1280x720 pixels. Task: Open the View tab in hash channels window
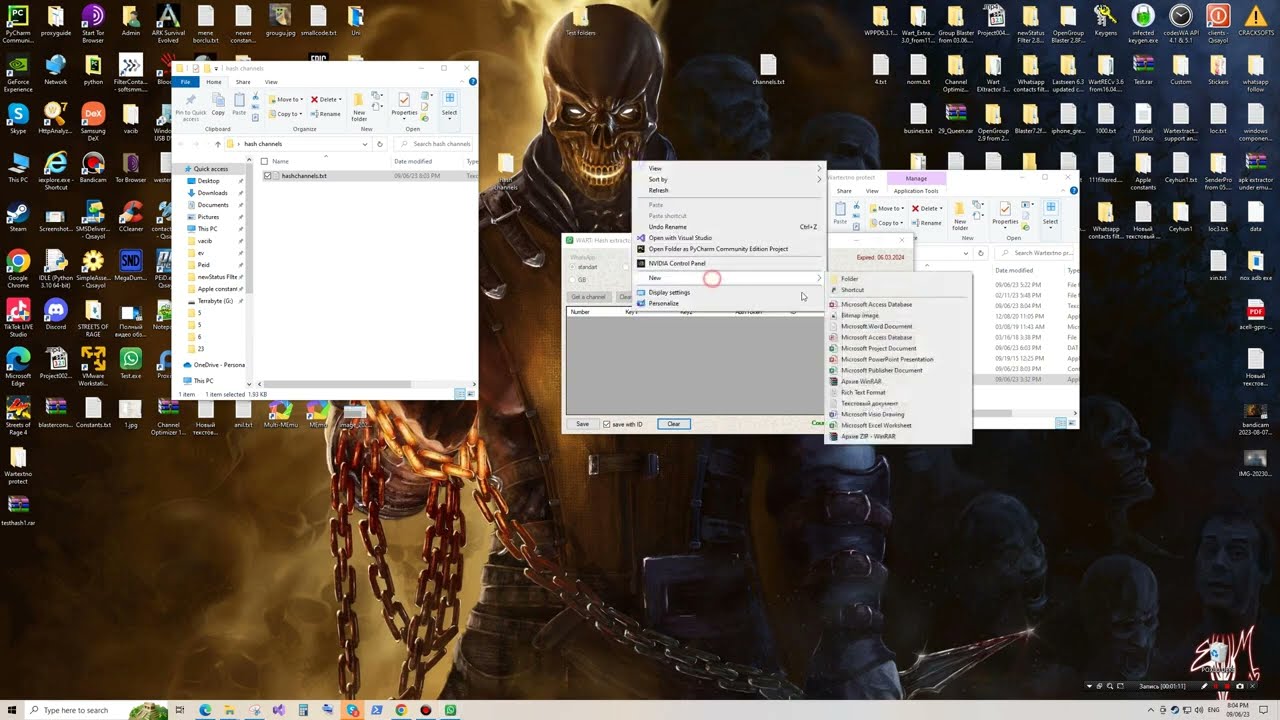[271, 82]
